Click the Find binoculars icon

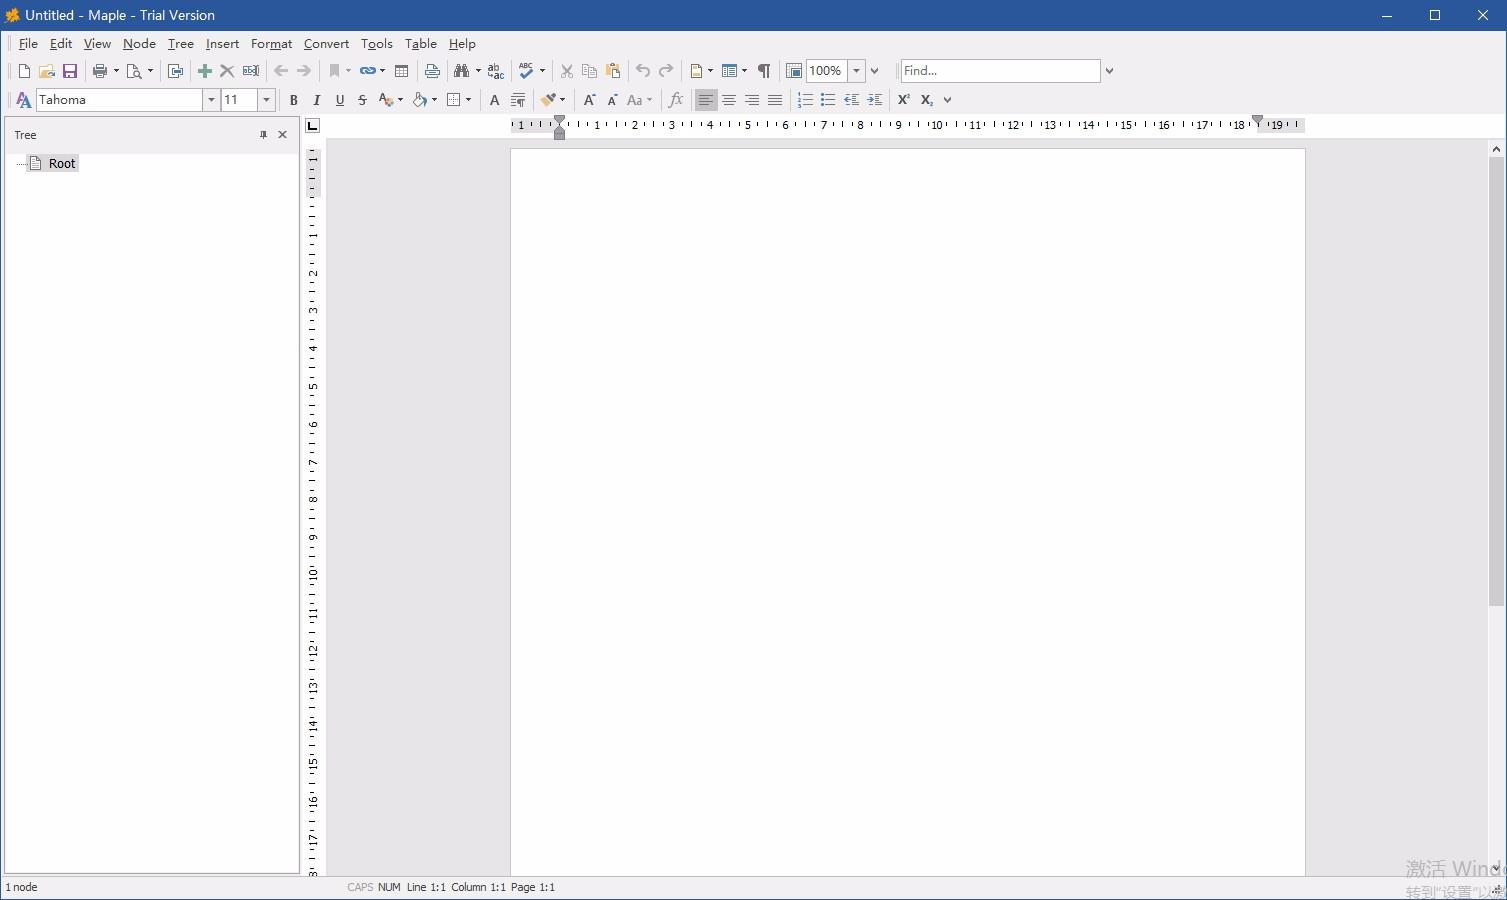pyautogui.click(x=461, y=71)
